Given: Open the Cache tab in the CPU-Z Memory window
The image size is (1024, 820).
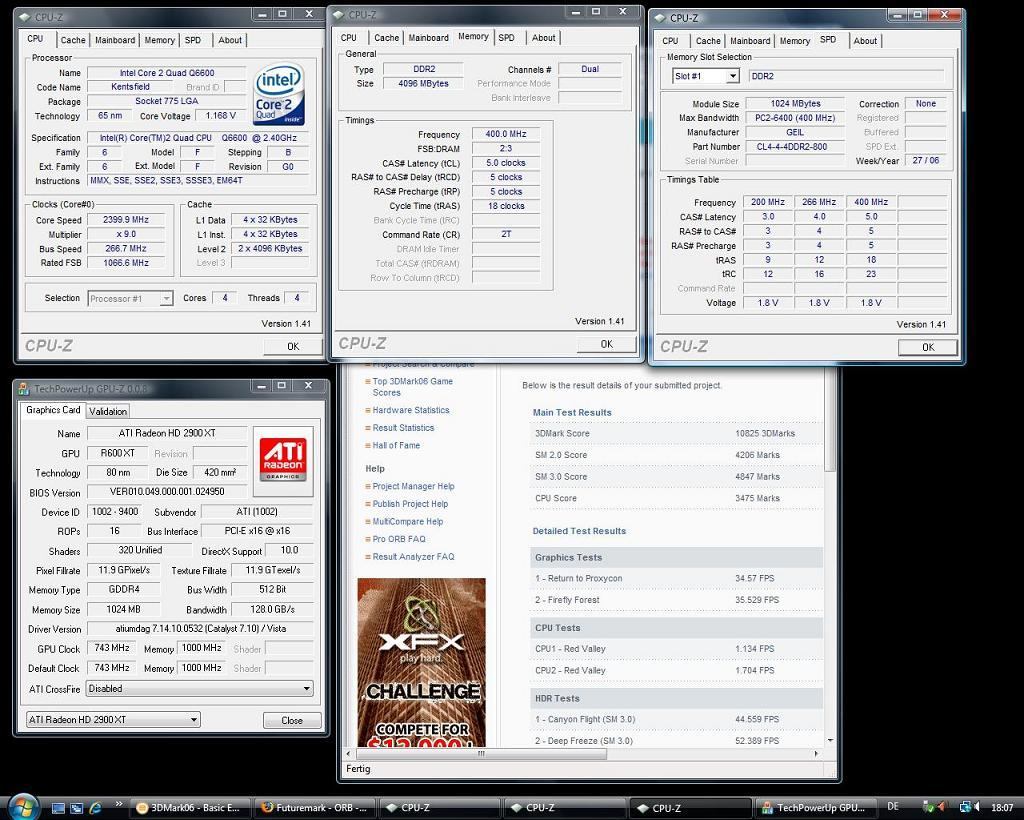Looking at the screenshot, I should tap(386, 38).
